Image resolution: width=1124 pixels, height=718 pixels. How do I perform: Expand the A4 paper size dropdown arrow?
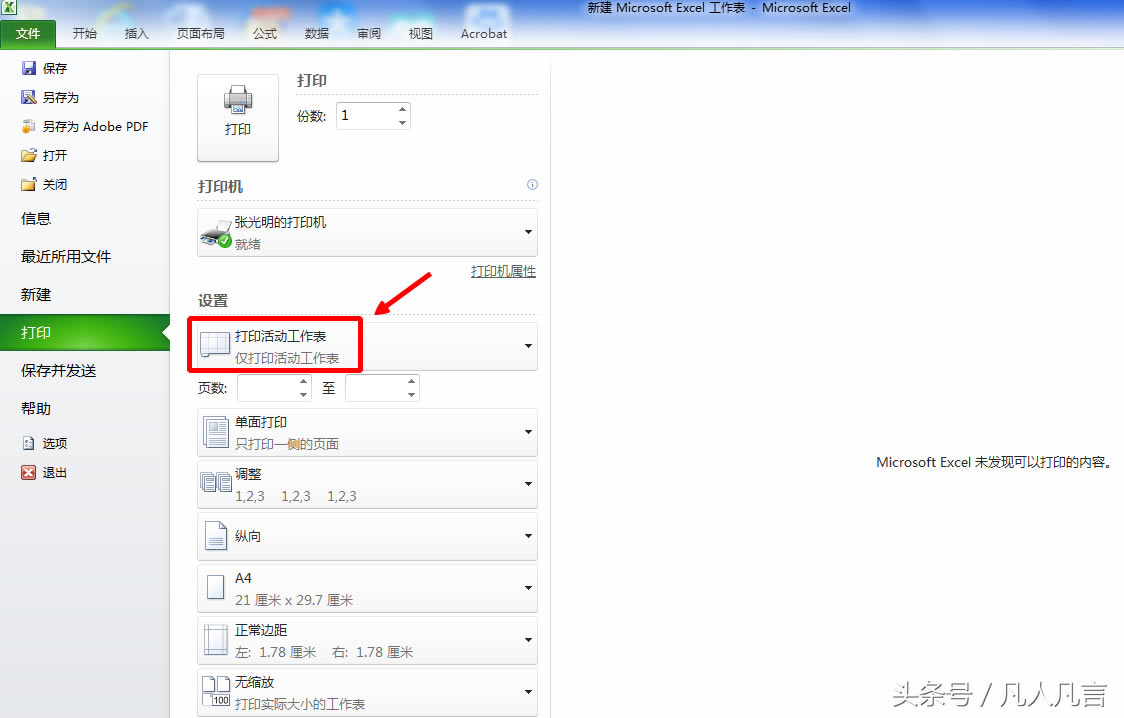tap(528, 588)
